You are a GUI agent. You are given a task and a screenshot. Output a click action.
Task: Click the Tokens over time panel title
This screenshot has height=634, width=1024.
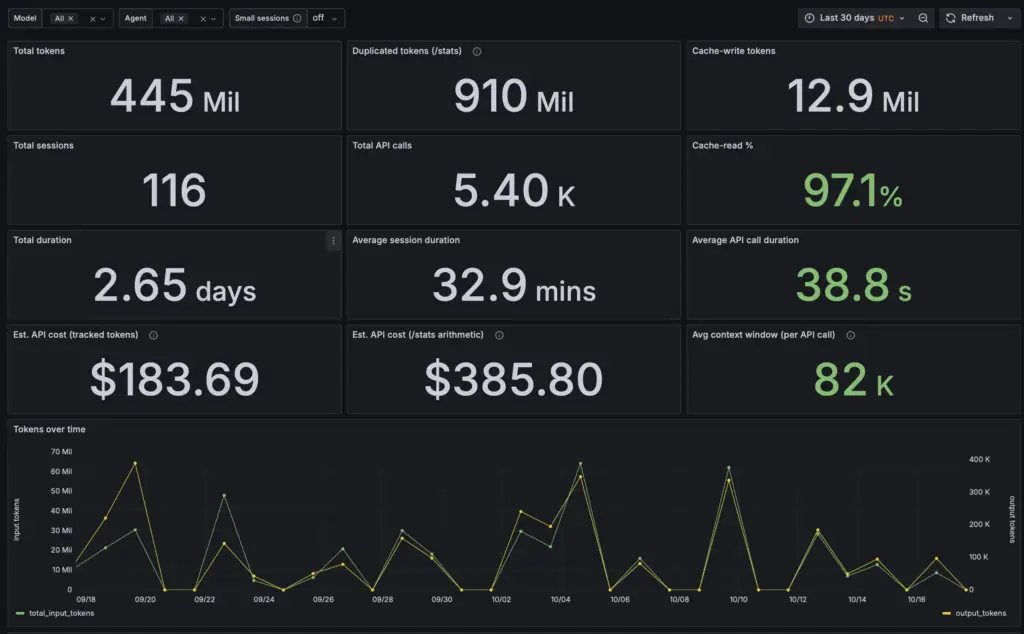[49, 430]
